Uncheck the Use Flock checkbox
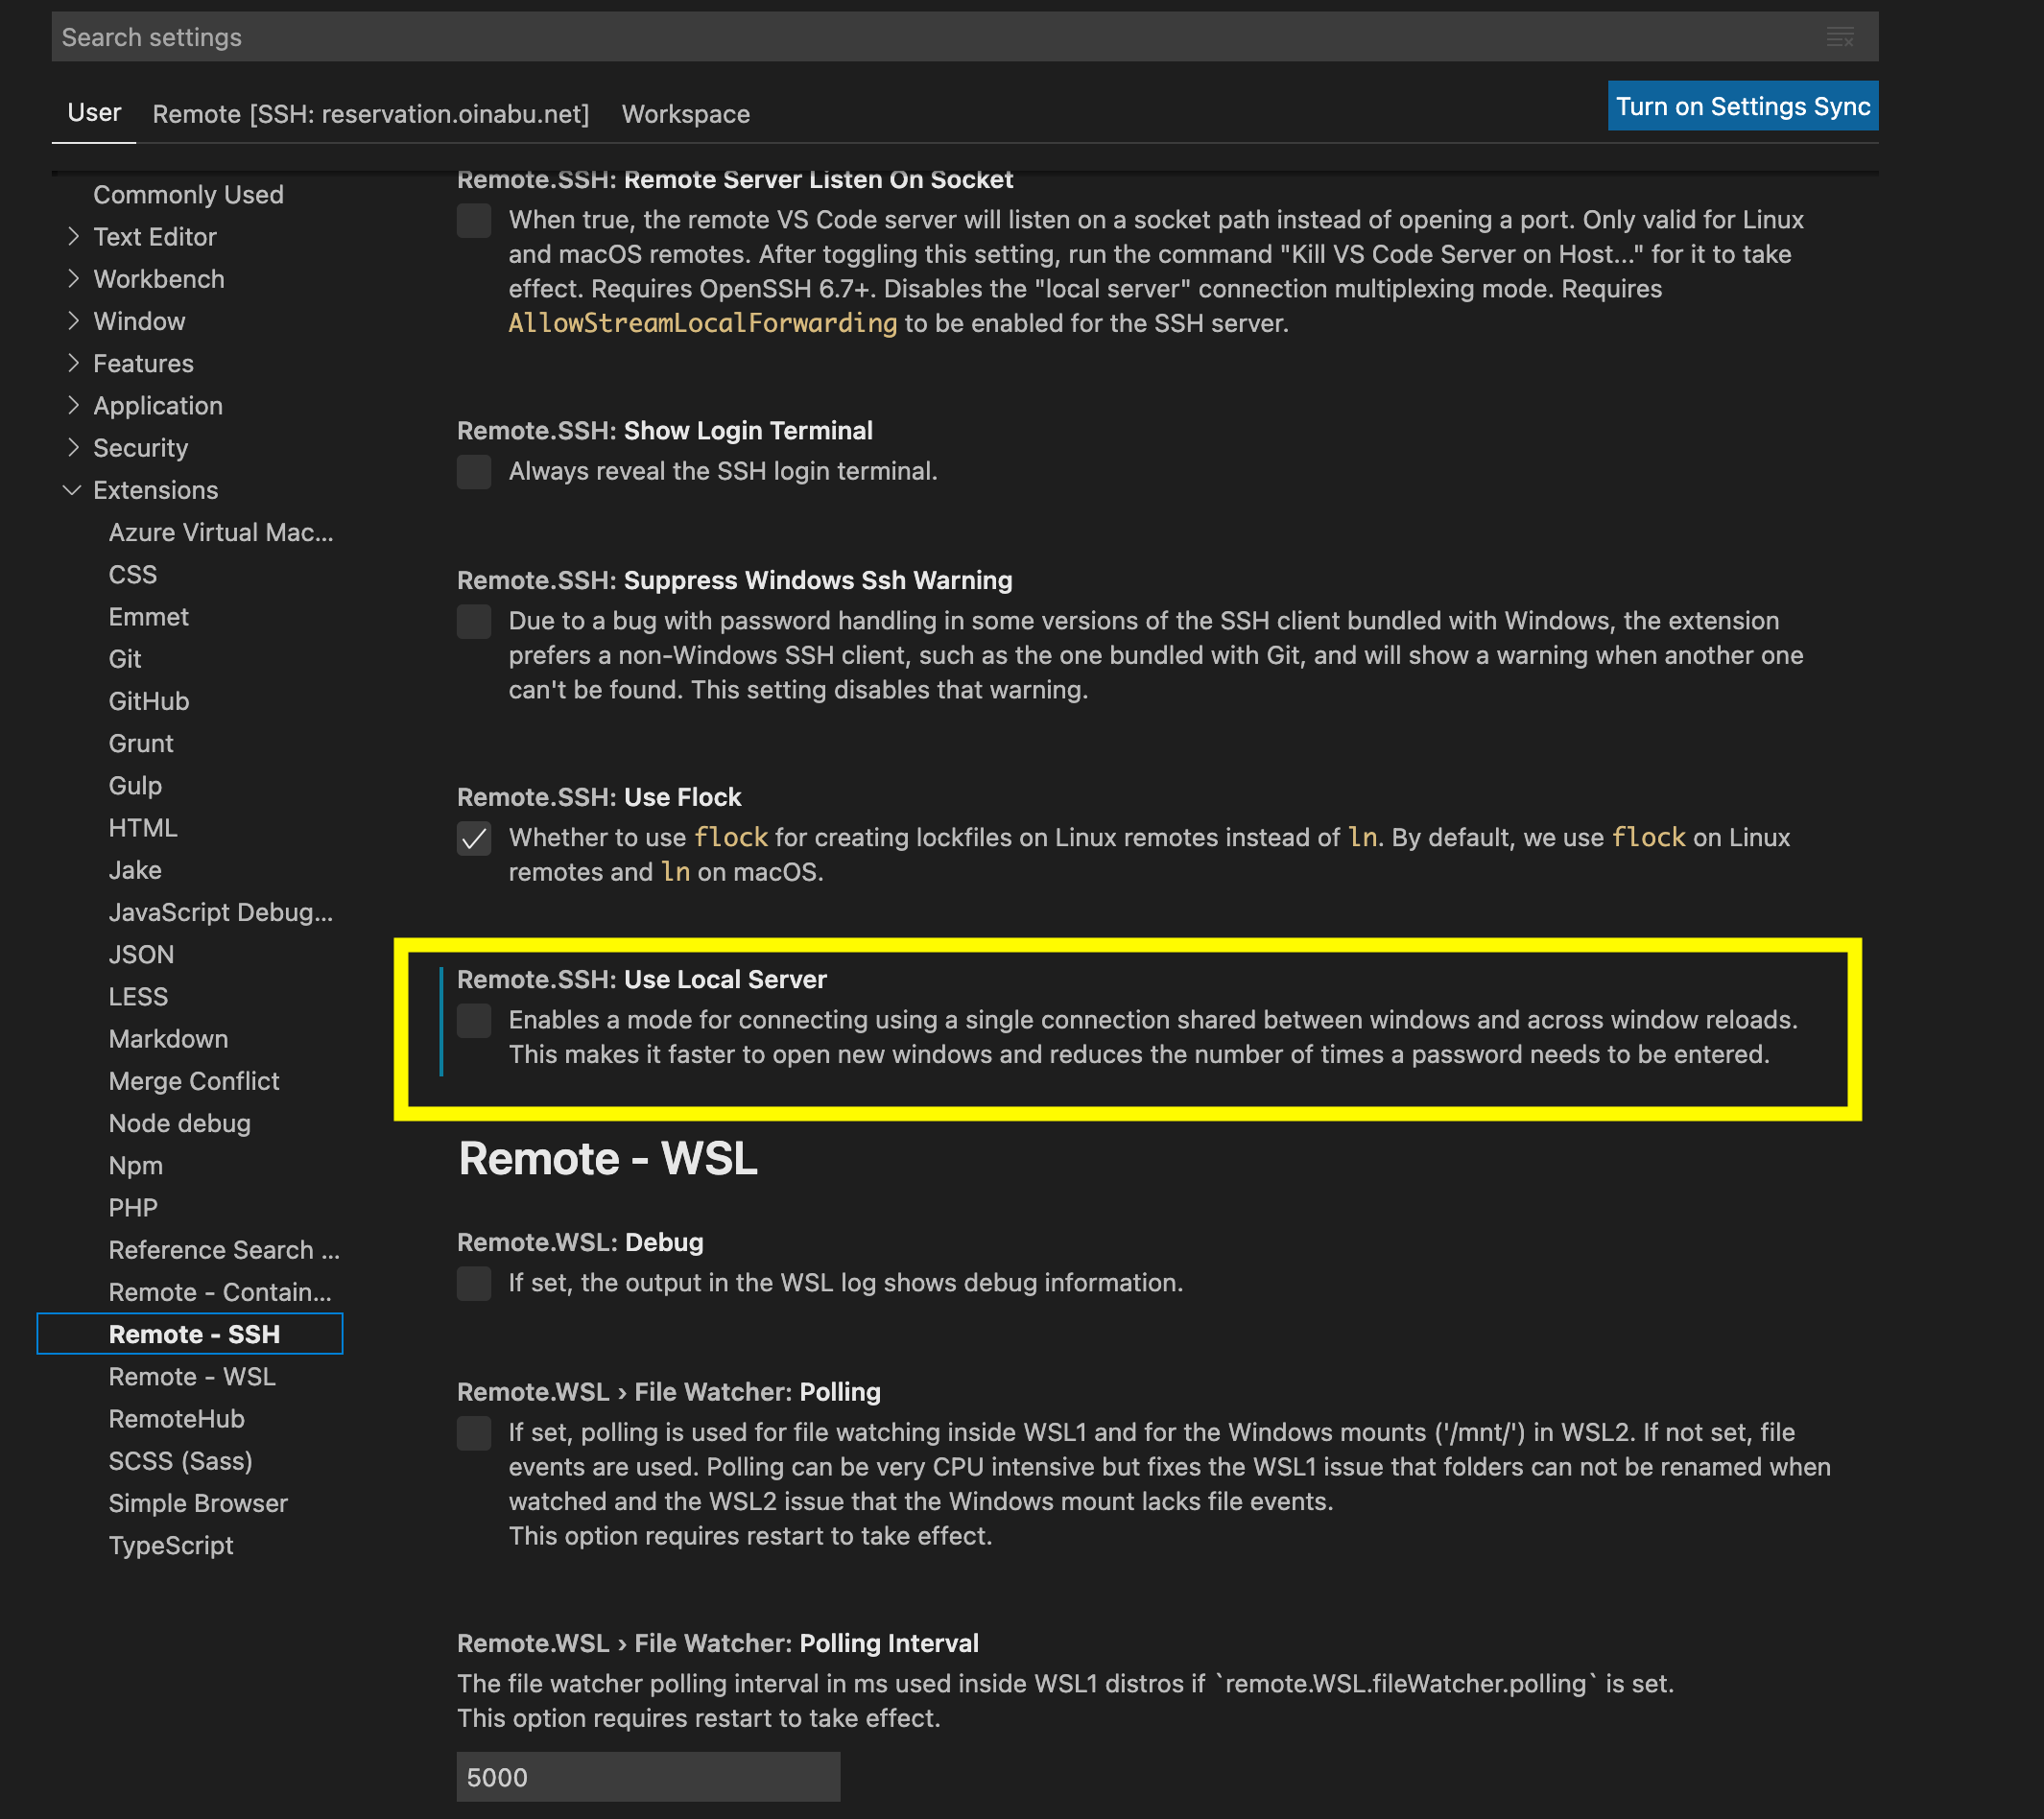The width and height of the screenshot is (2044, 1819). pyautogui.click(x=474, y=838)
